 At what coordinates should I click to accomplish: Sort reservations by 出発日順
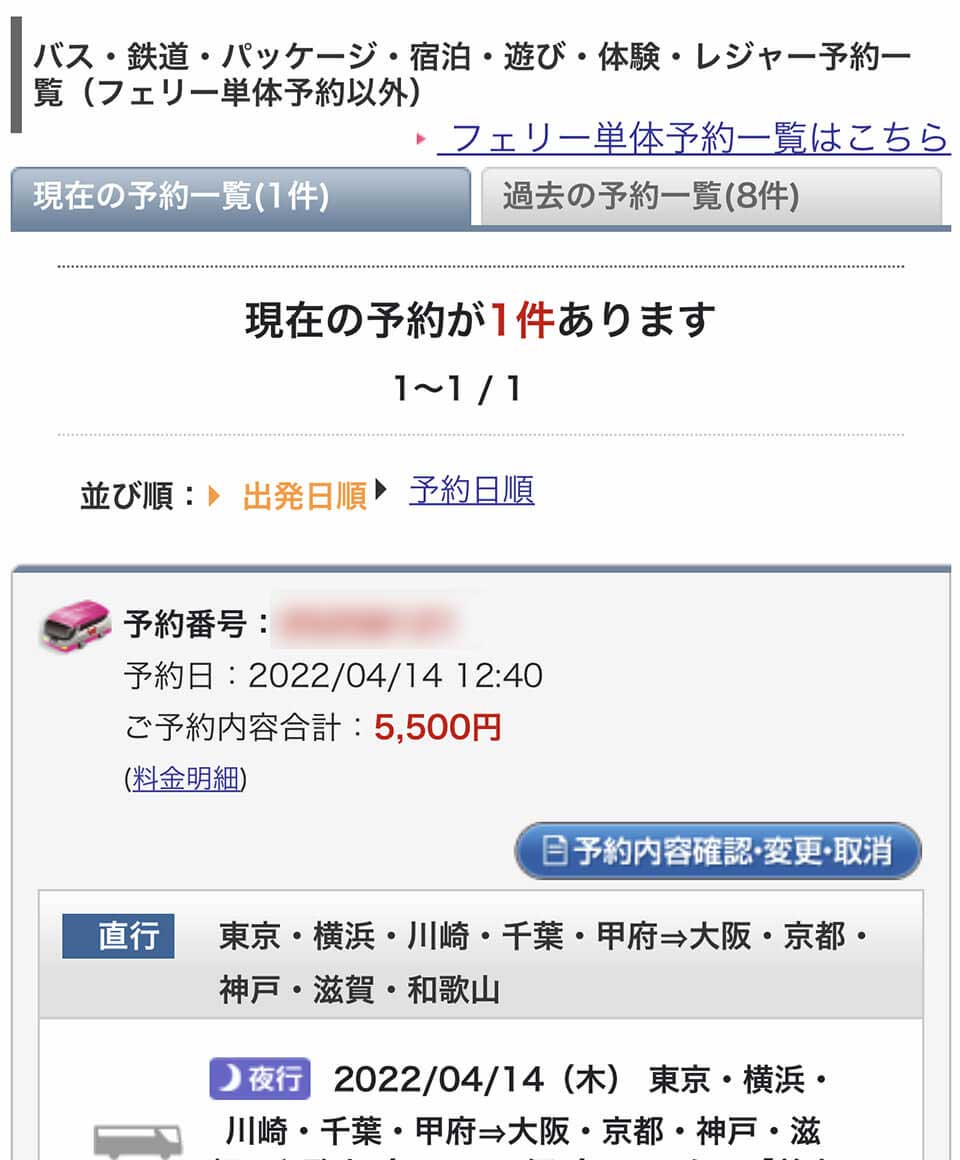(305, 496)
